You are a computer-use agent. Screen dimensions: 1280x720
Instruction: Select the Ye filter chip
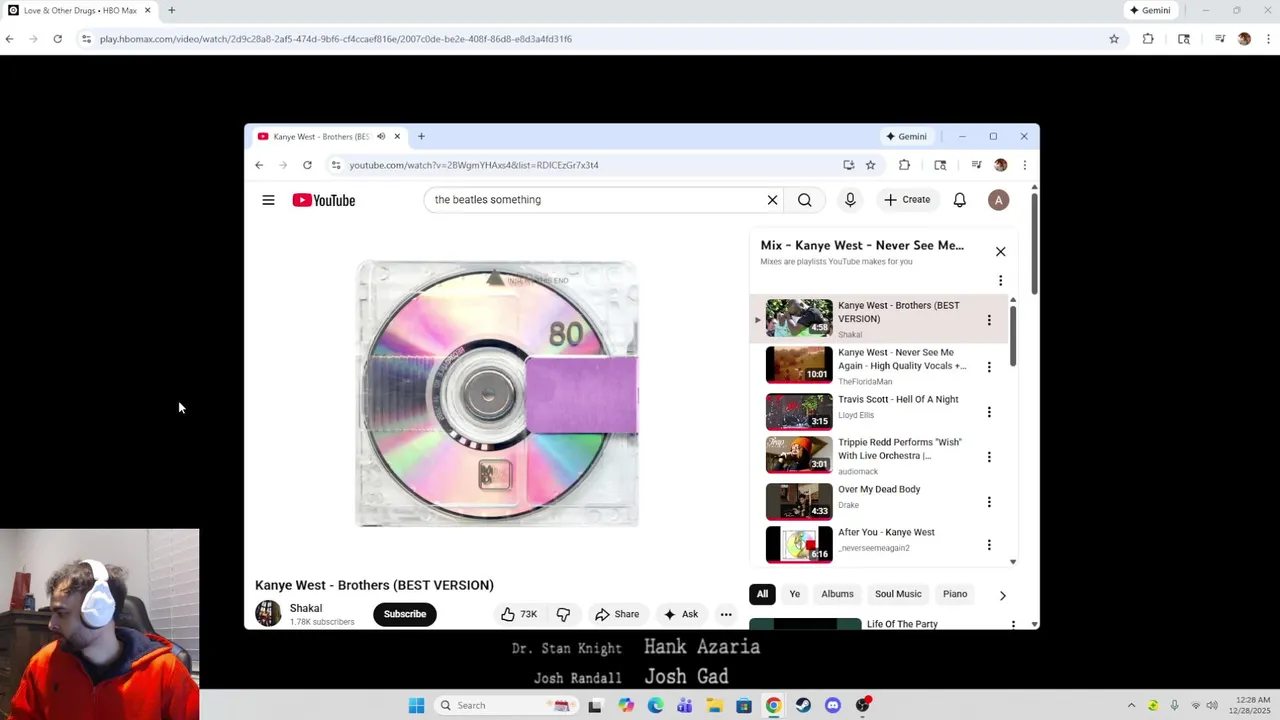795,594
